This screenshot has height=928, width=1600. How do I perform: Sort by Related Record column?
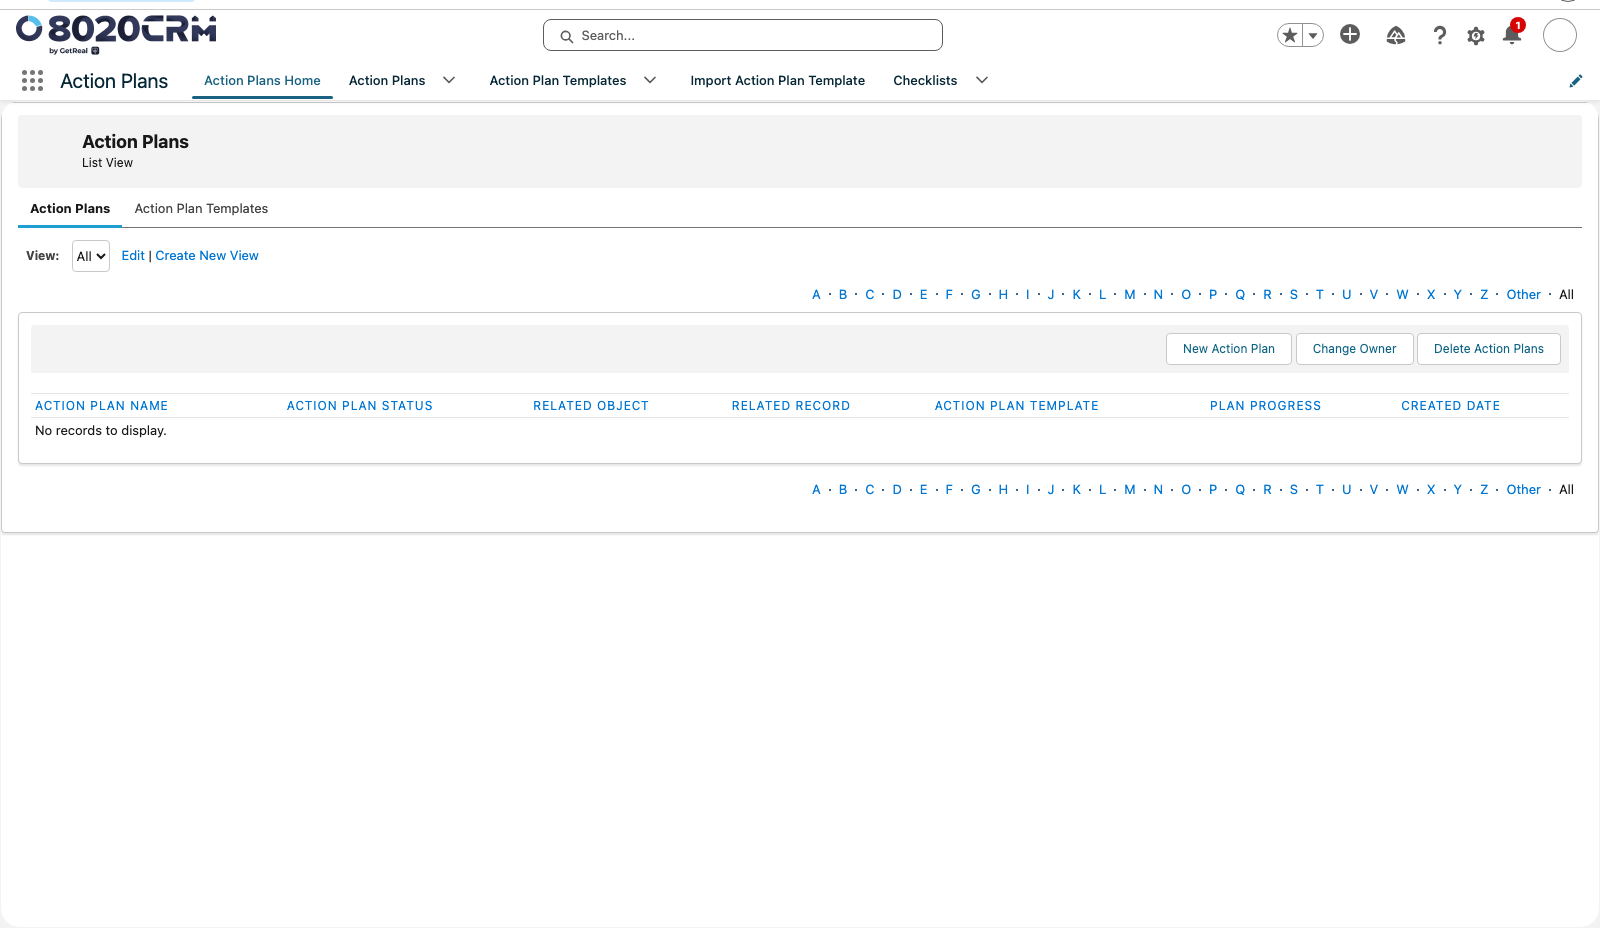click(791, 406)
